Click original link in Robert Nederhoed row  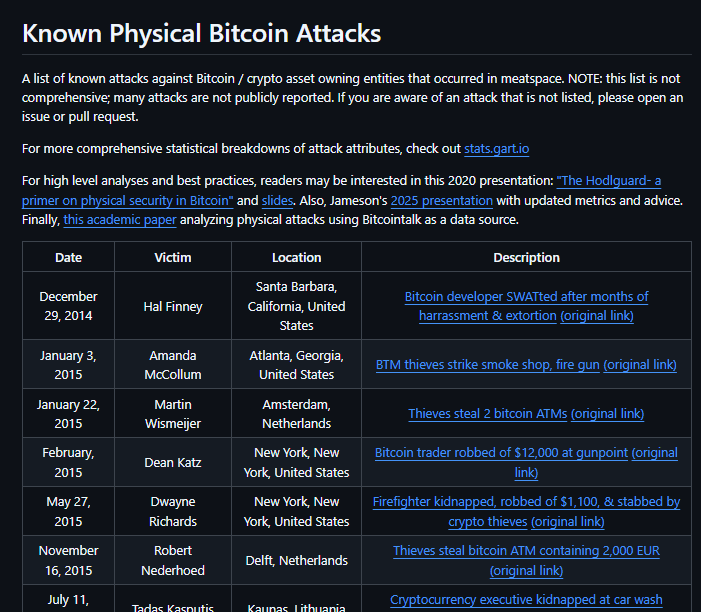pyautogui.click(x=526, y=570)
